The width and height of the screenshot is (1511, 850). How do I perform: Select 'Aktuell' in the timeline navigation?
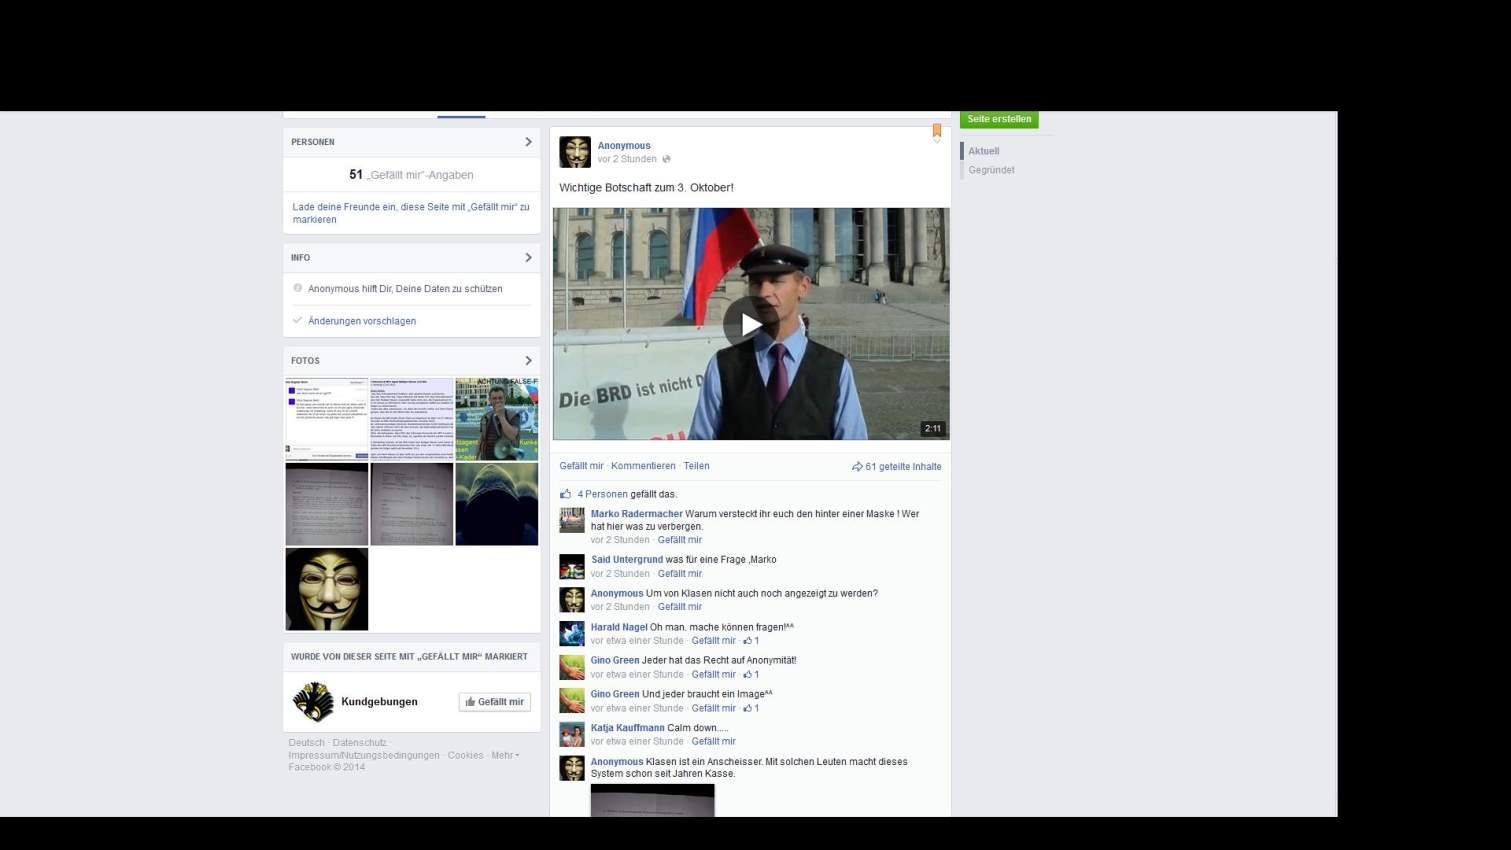(x=983, y=151)
